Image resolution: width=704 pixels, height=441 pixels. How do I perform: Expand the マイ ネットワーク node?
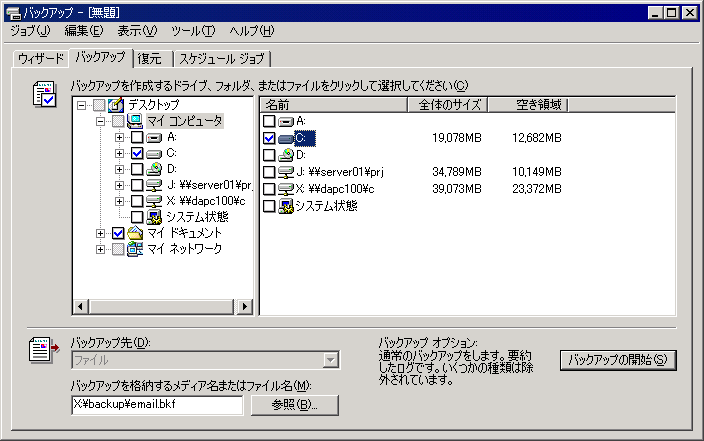point(100,249)
